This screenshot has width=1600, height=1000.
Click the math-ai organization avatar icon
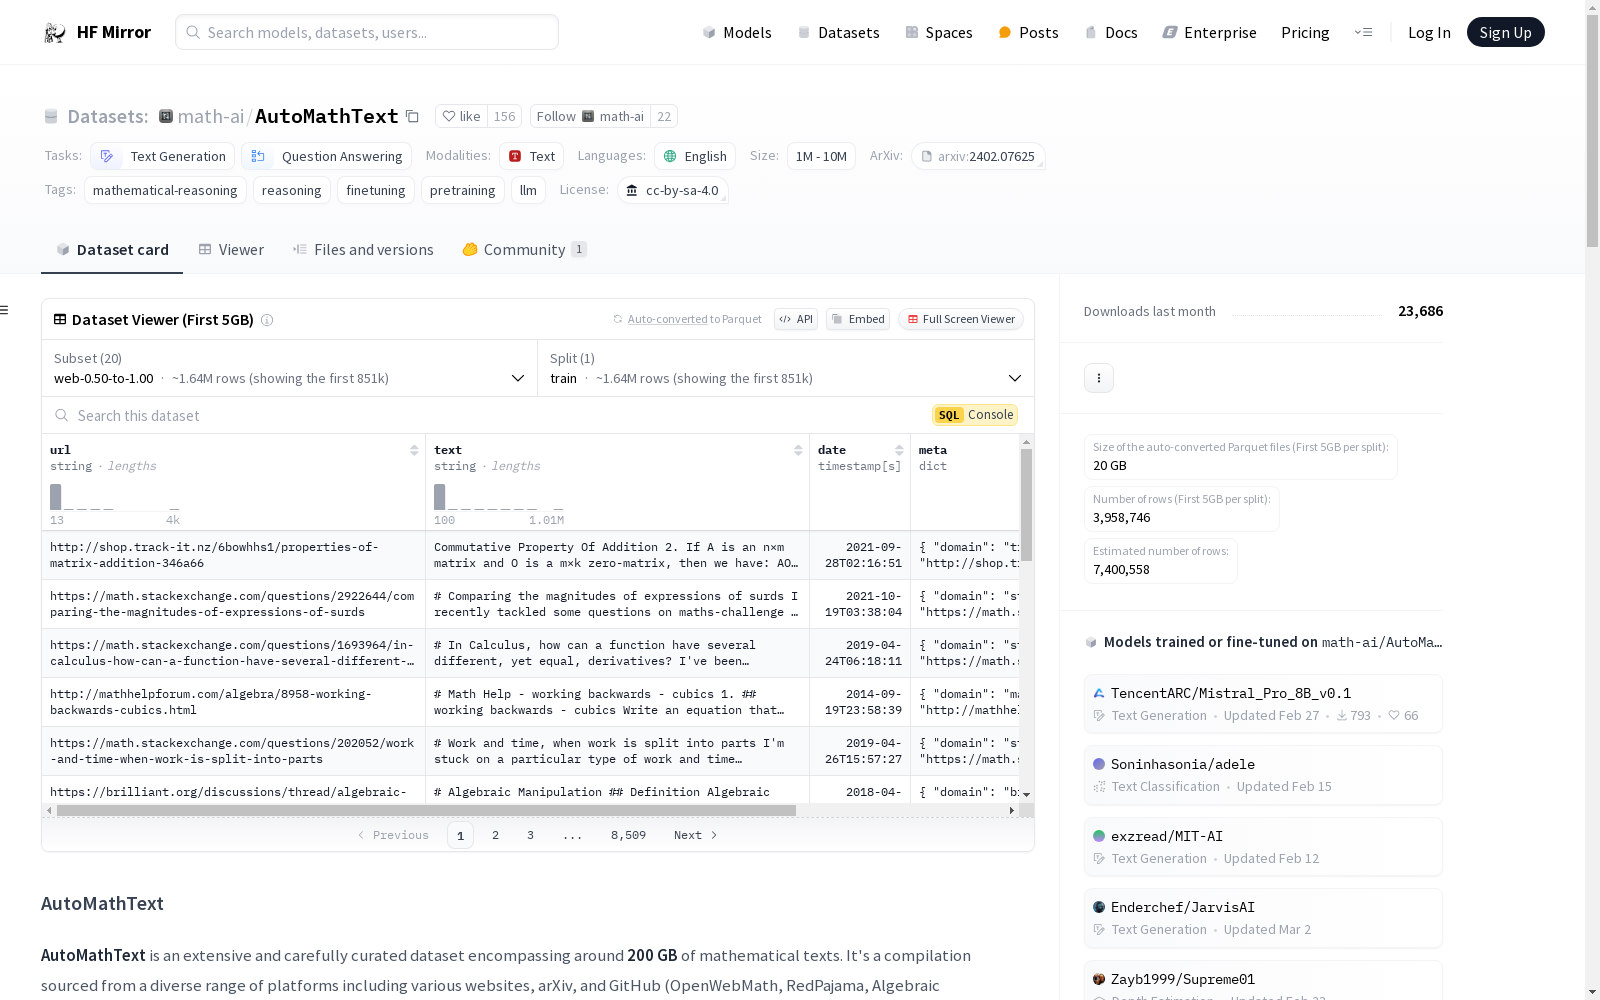tap(166, 116)
